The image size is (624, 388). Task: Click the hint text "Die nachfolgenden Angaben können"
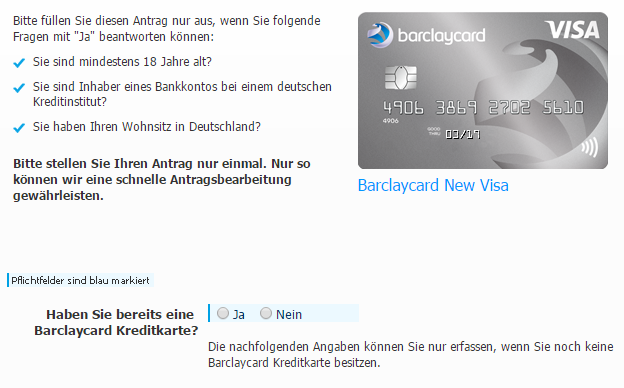[x=411, y=355]
